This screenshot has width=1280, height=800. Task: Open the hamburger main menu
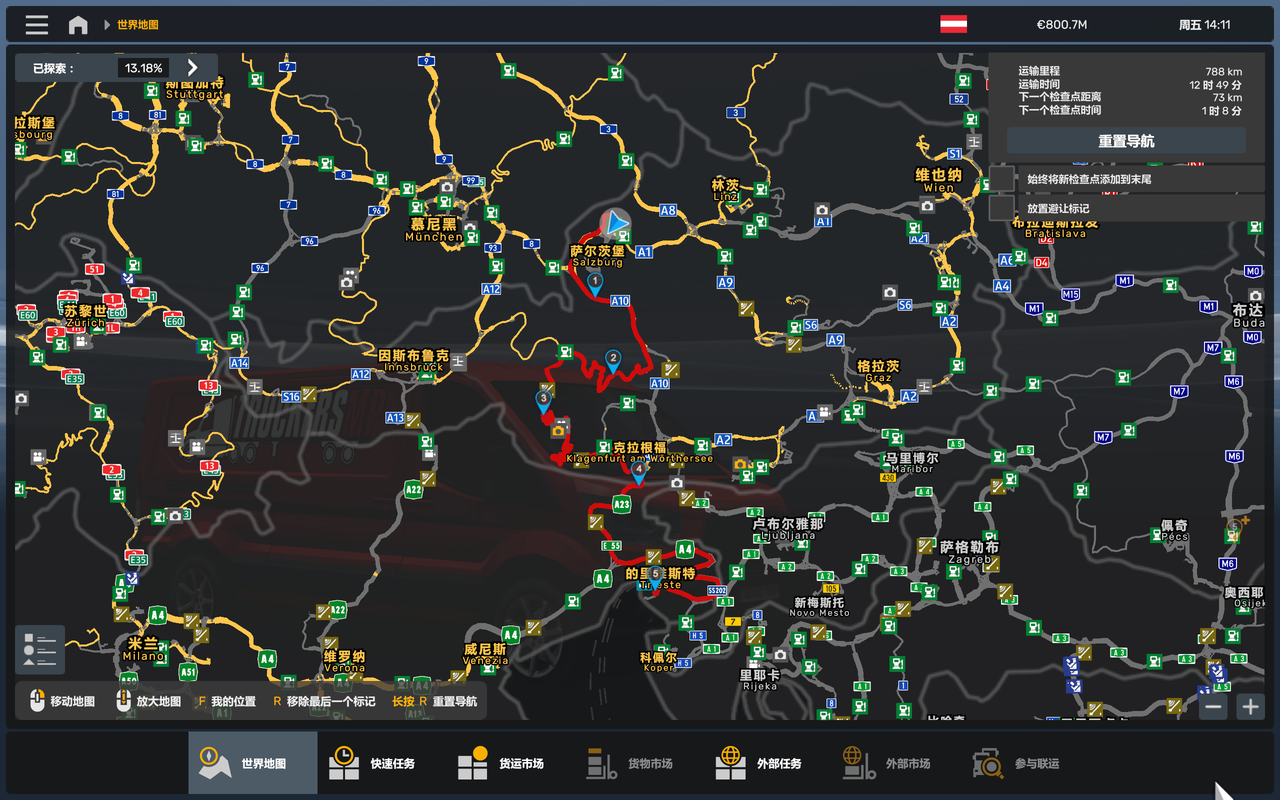tap(37, 25)
